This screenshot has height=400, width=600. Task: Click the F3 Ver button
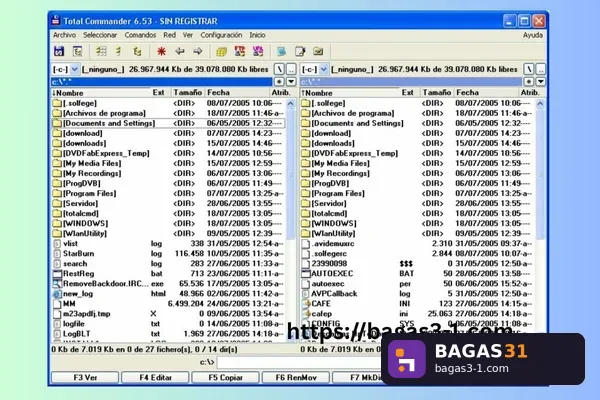point(85,377)
